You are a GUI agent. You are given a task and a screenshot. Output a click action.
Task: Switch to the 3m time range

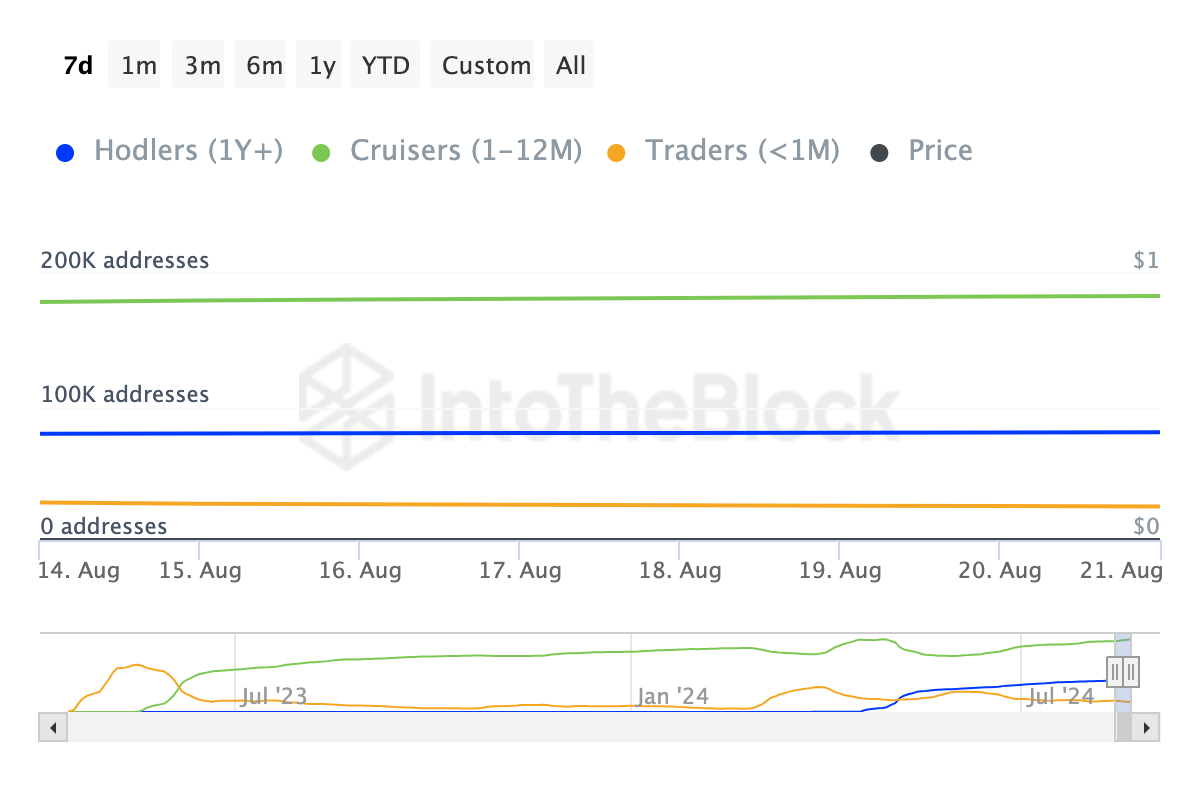coord(202,66)
